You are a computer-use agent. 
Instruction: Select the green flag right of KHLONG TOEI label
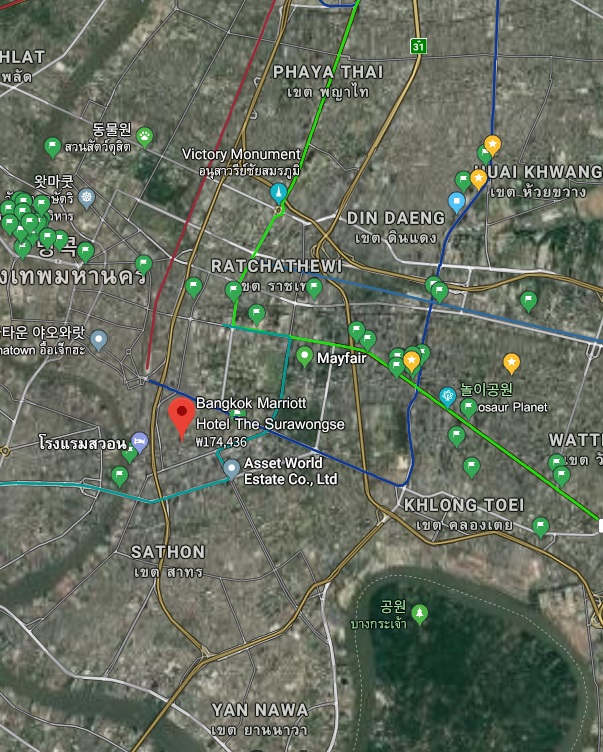(541, 527)
